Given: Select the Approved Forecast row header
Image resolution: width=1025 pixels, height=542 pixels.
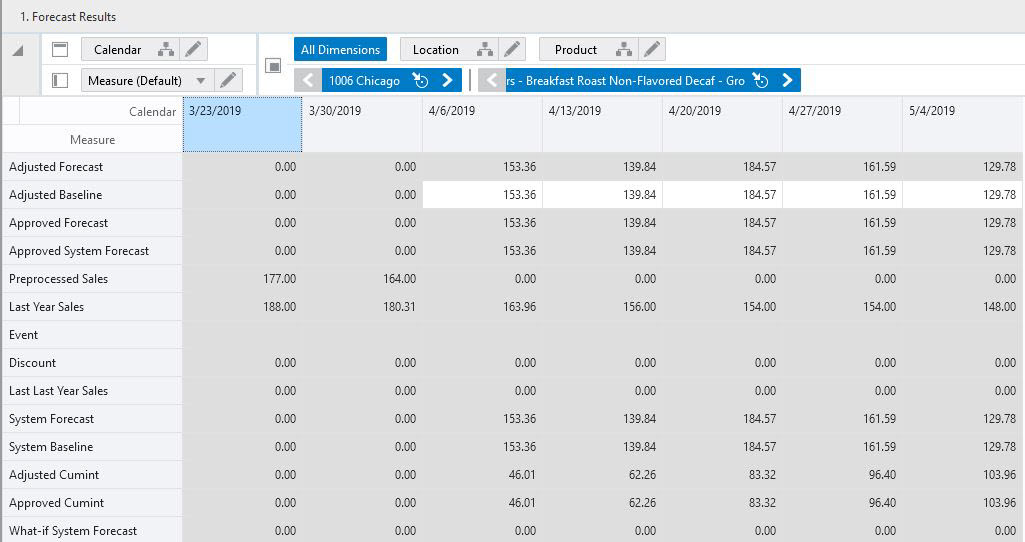Looking at the screenshot, I should [x=92, y=223].
